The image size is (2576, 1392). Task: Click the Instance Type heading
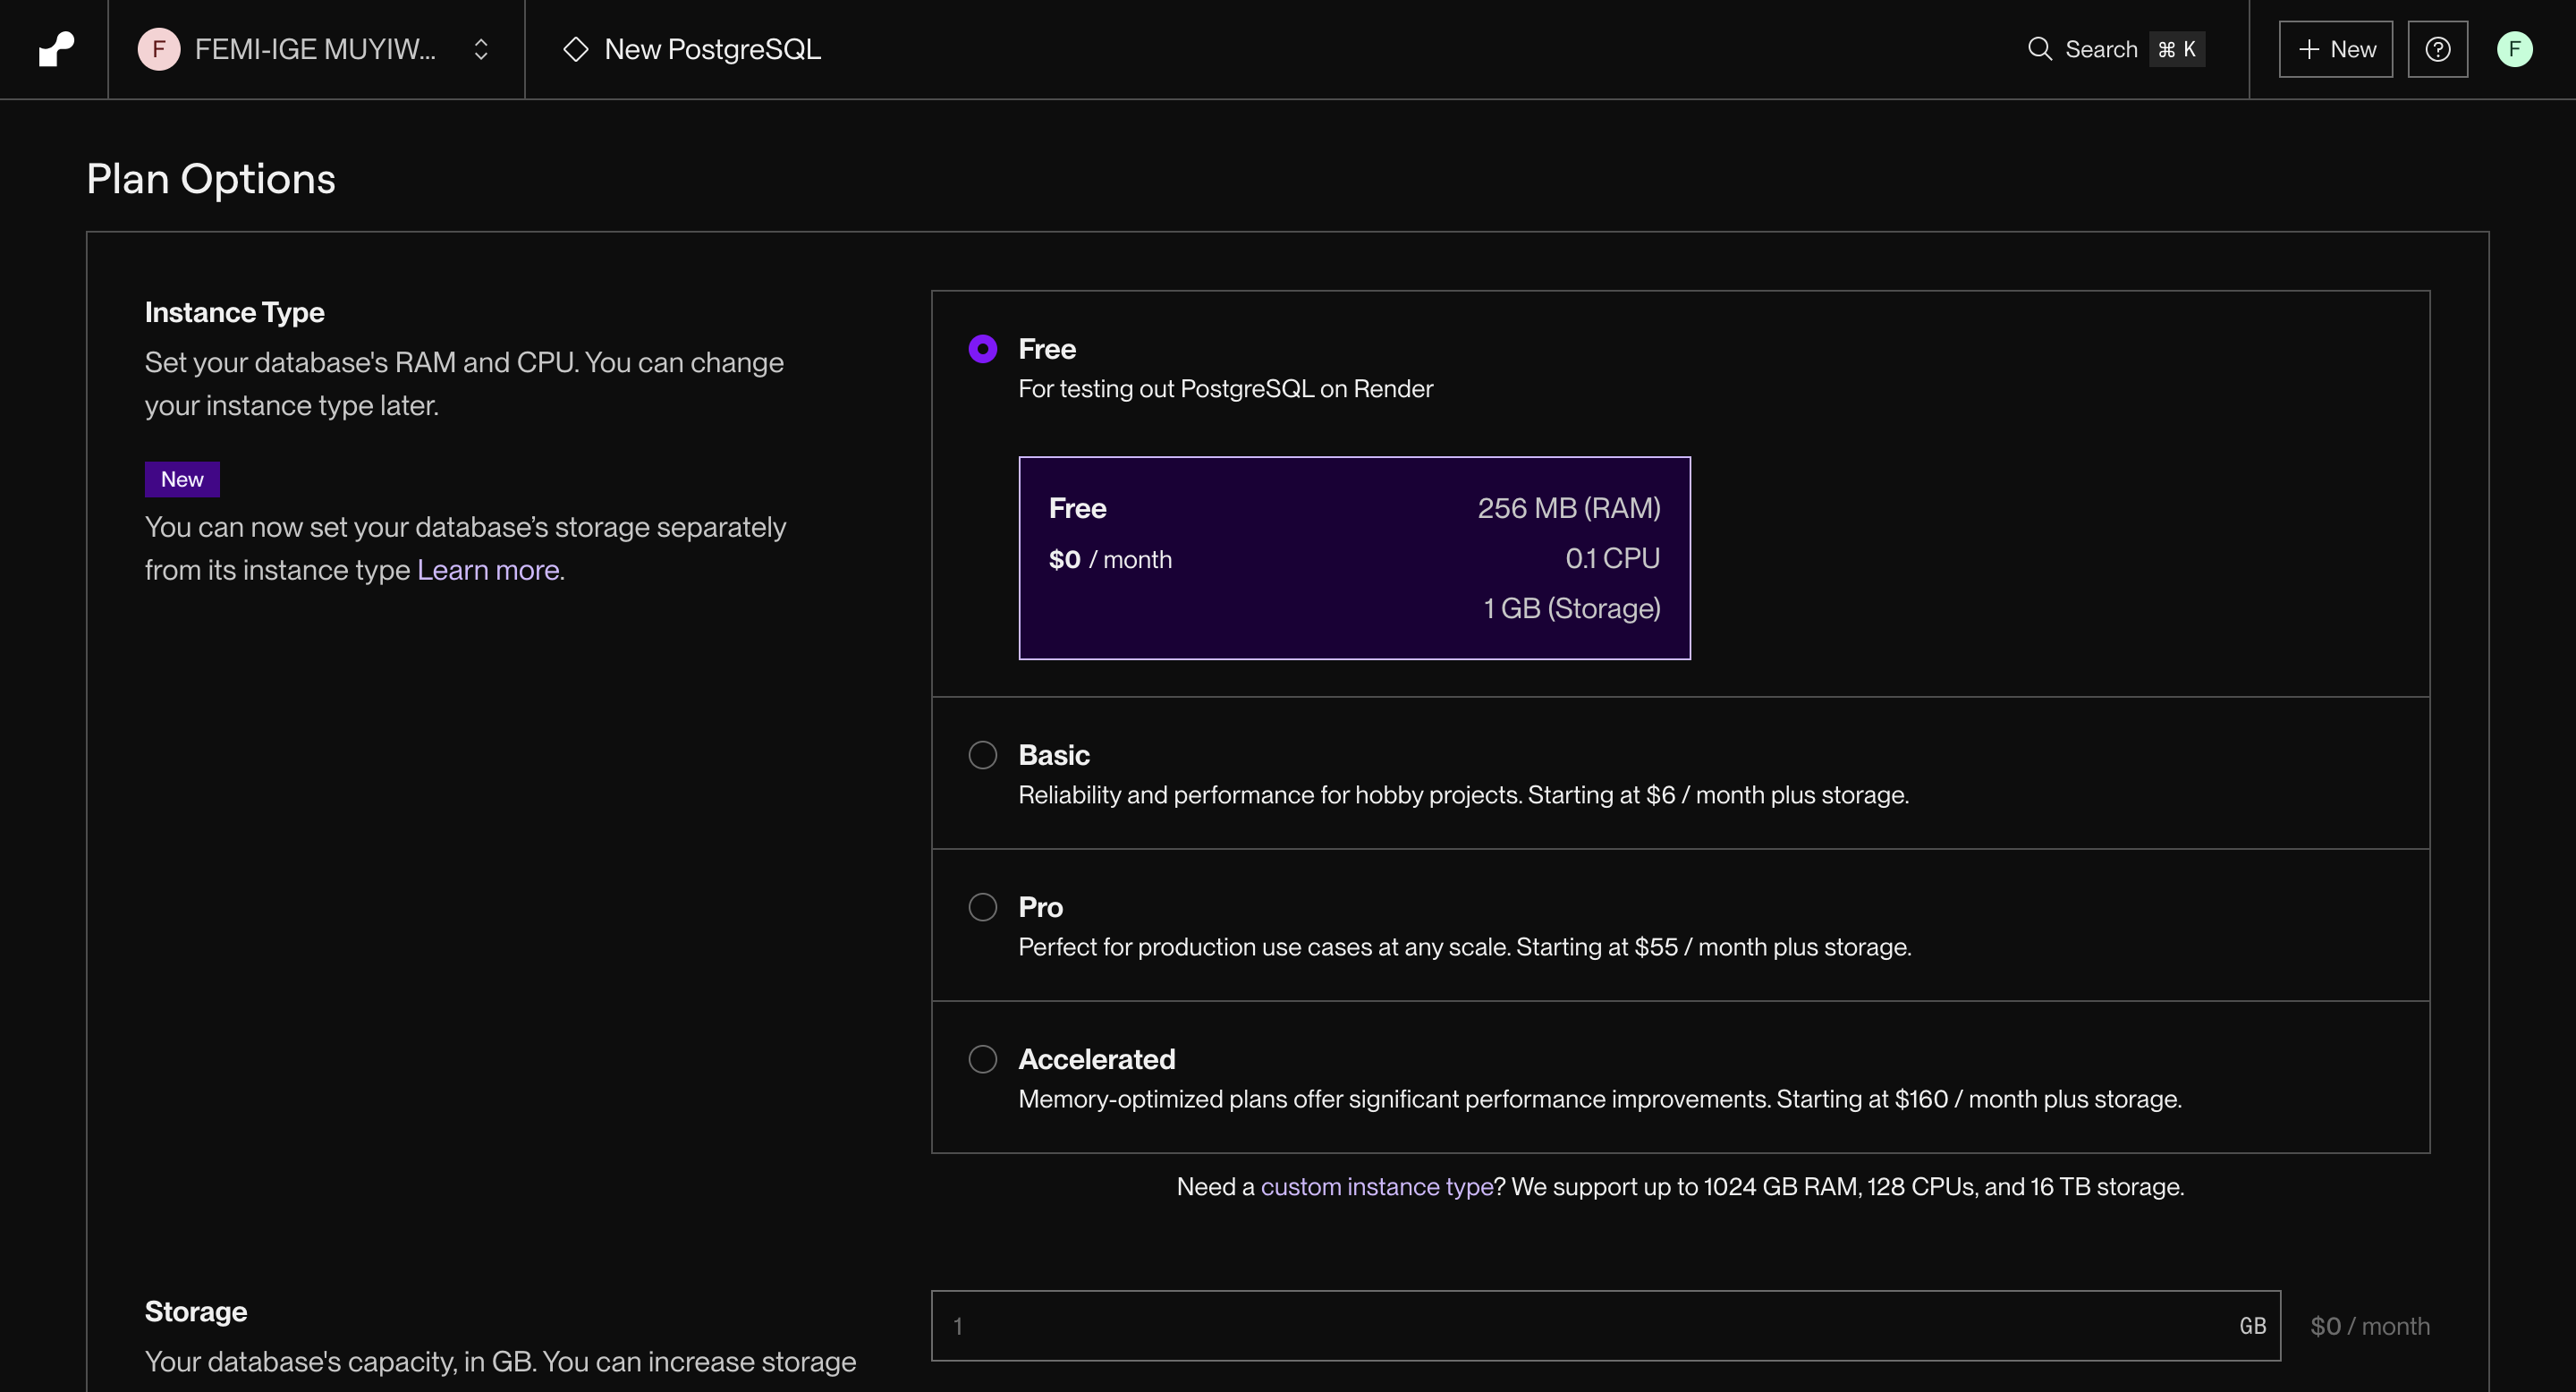click(234, 312)
